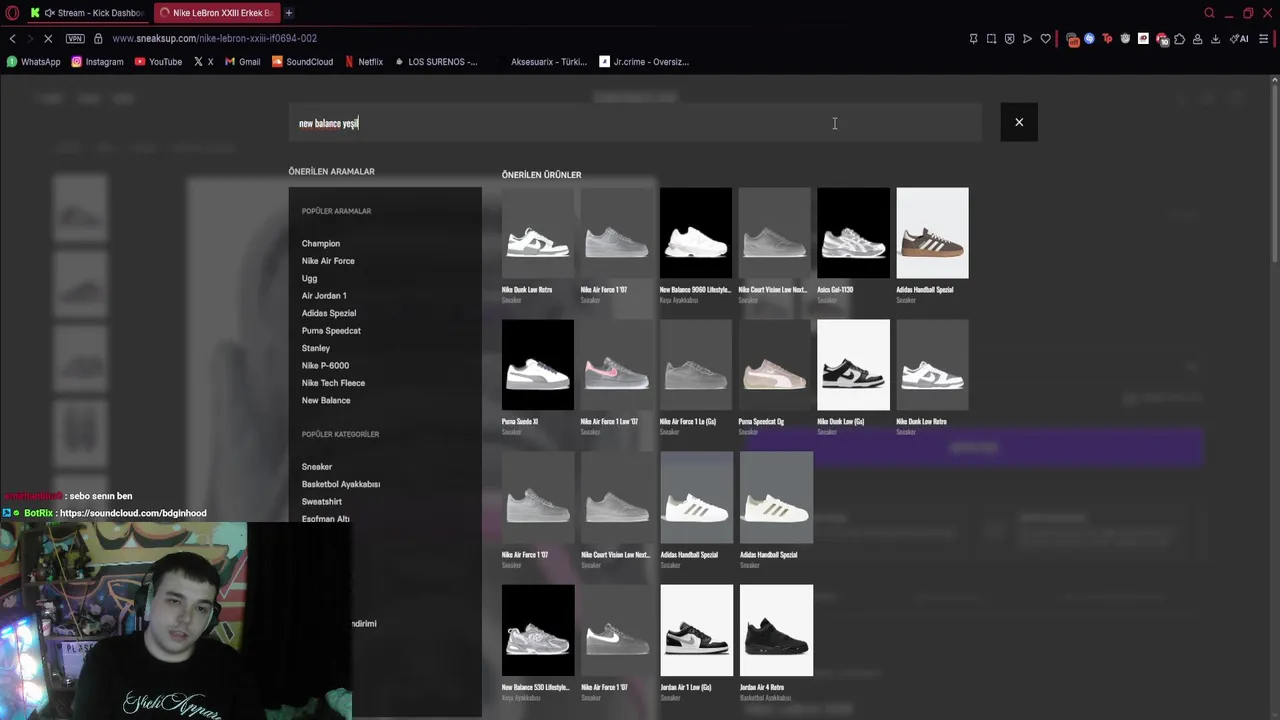This screenshot has height=720, width=1280.
Task: Toggle the VPN badge in address bar
Action: pyautogui.click(x=75, y=38)
